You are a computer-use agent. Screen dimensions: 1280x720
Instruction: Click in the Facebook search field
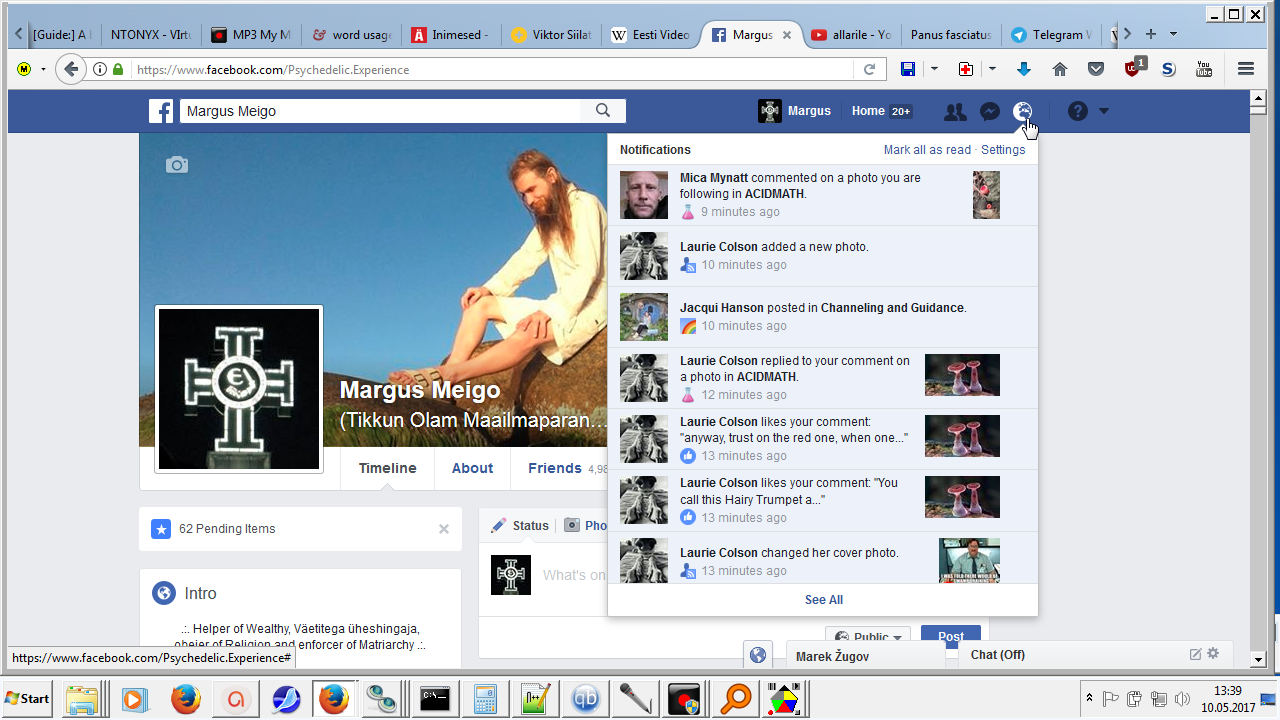click(x=380, y=111)
